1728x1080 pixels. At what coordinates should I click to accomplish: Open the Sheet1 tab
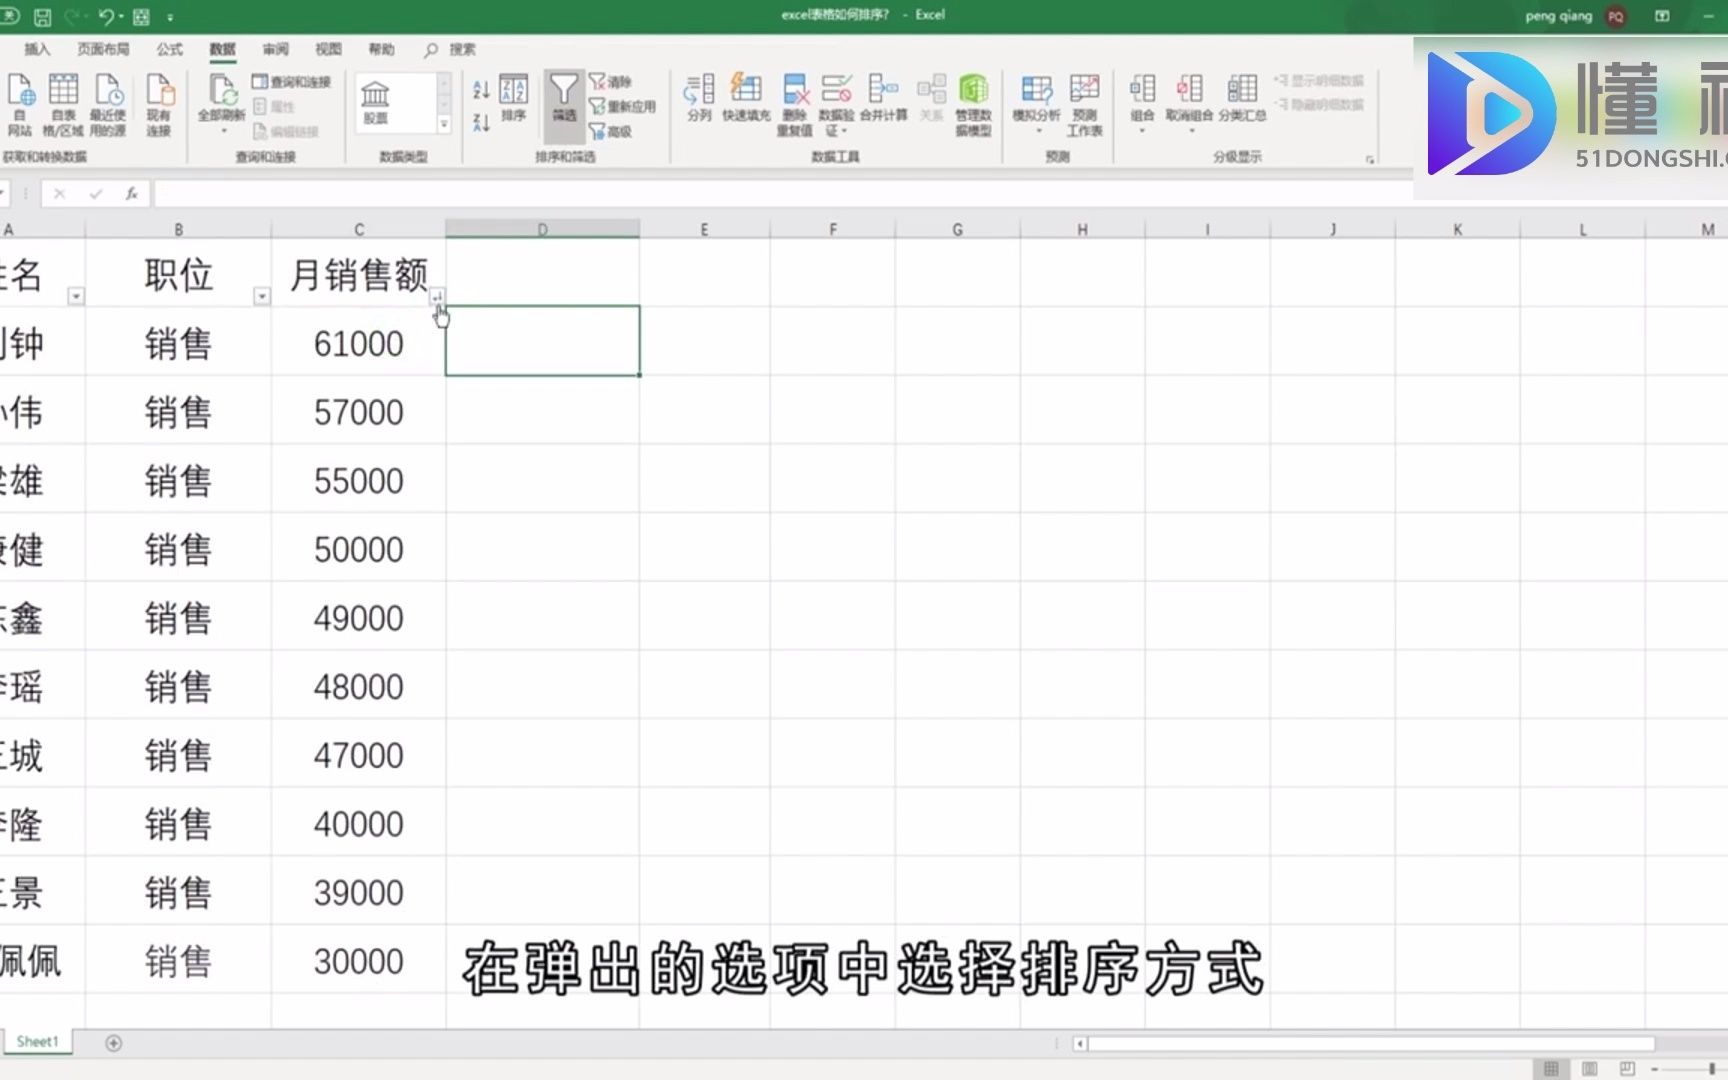(x=38, y=1042)
